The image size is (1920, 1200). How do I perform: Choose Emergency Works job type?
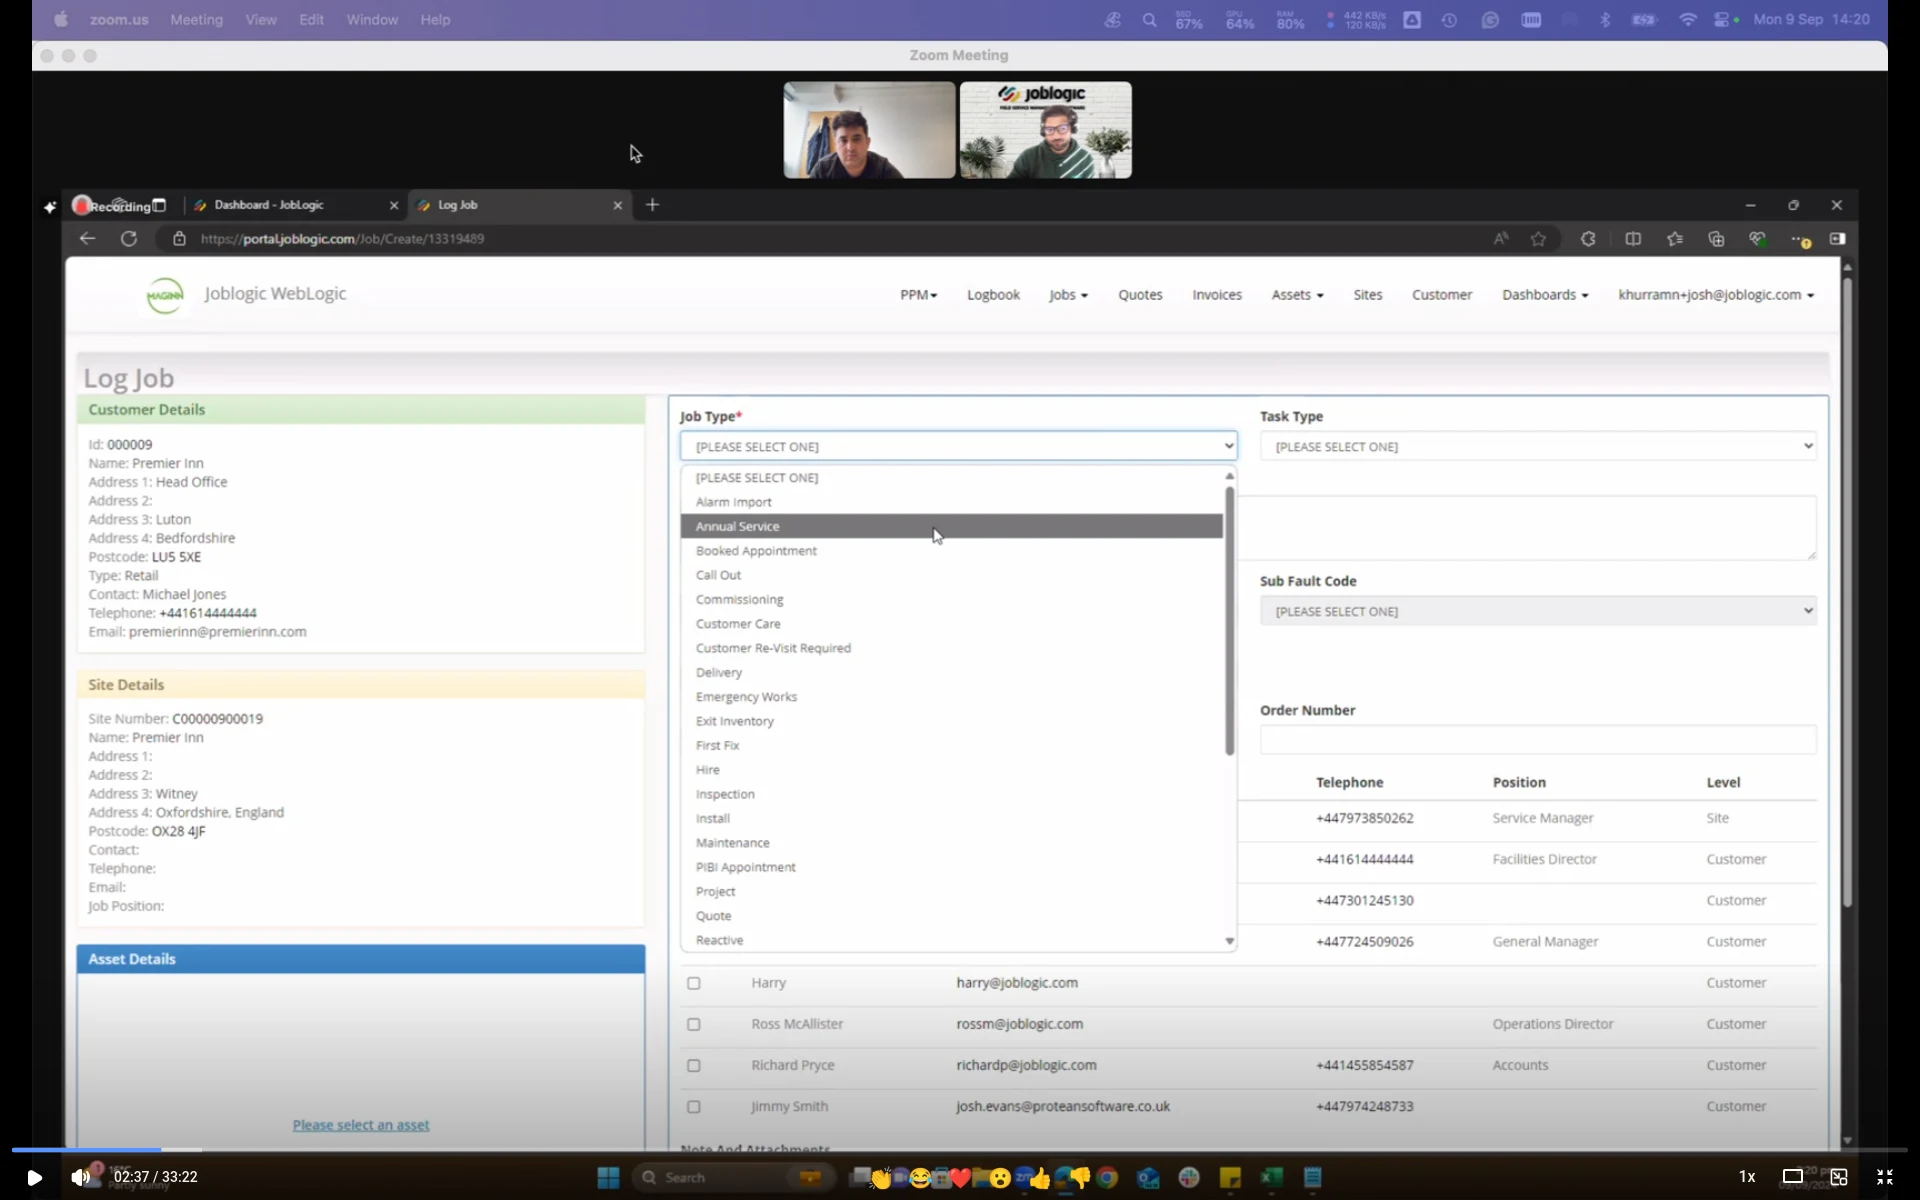click(x=951, y=697)
